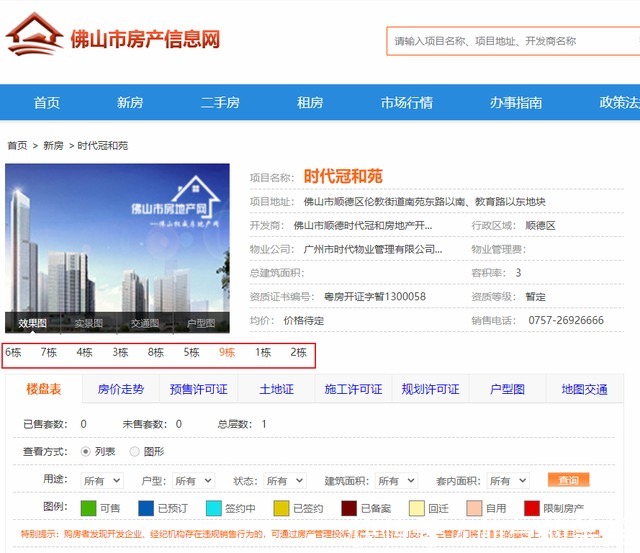Click the dark red 已备案 legend swatch
Screen dimensions: 640x553
click(x=349, y=509)
